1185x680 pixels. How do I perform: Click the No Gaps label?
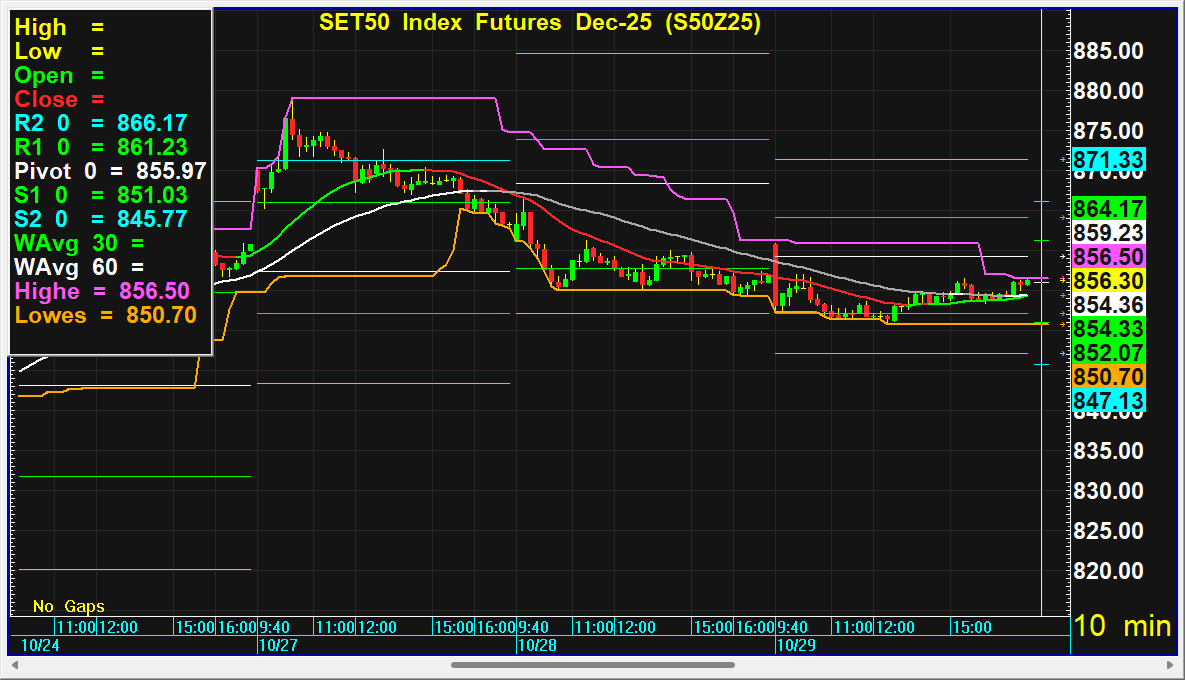(68, 606)
